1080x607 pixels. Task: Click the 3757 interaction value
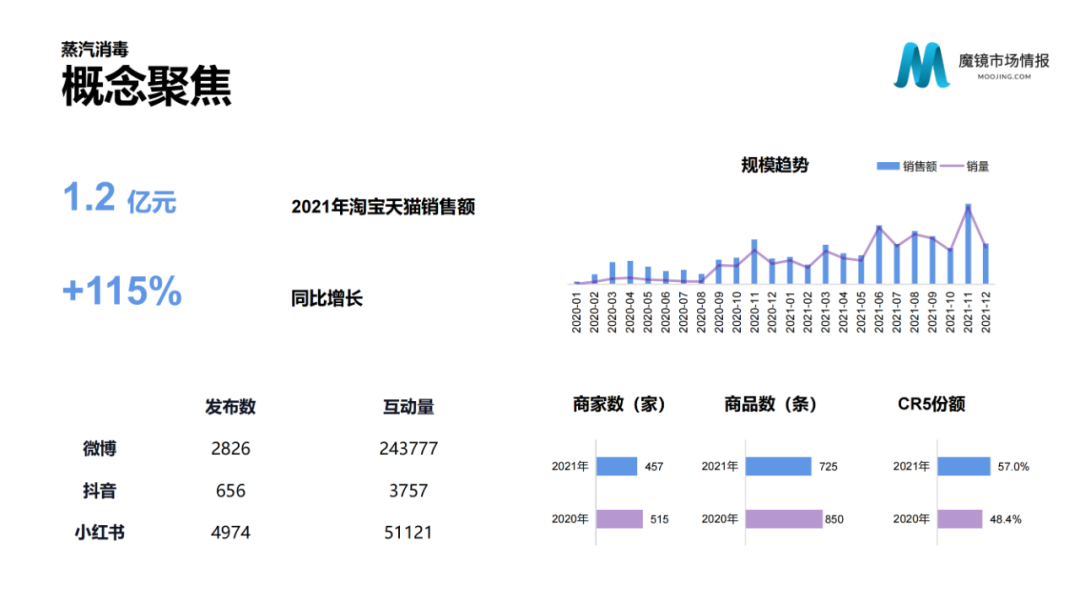408,491
